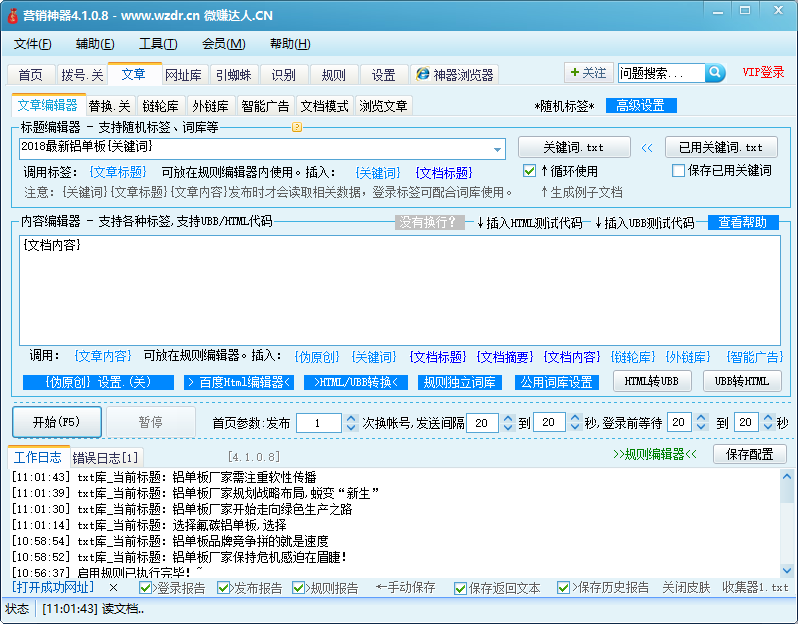Click the double left chevron icon
Image resolution: width=798 pixels, height=624 pixels.
click(x=647, y=148)
